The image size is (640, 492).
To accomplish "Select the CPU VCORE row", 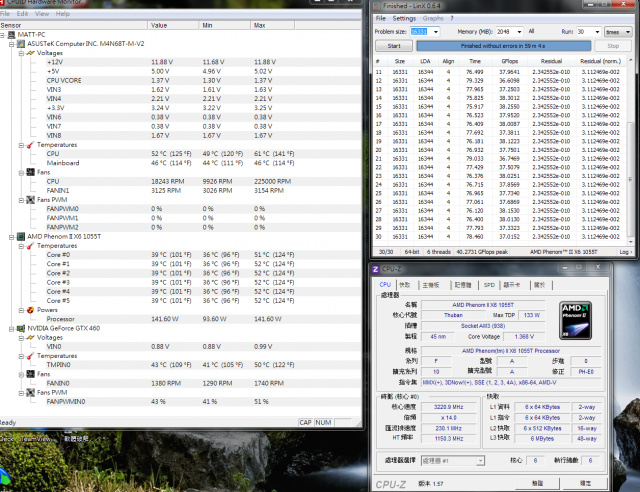I will (180, 80).
